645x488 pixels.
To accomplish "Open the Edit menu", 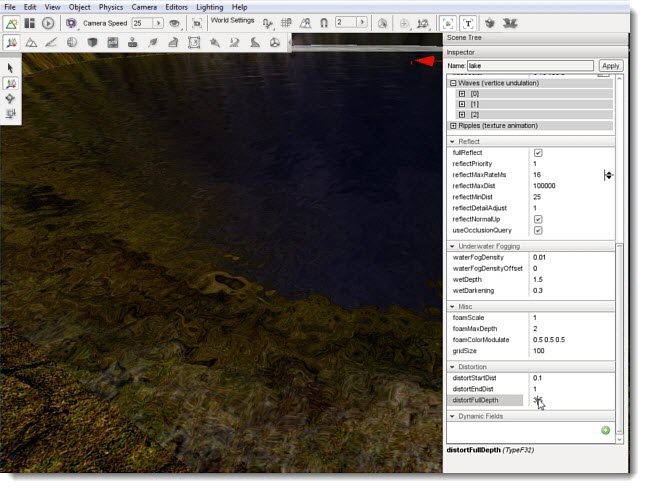I will (30, 7).
